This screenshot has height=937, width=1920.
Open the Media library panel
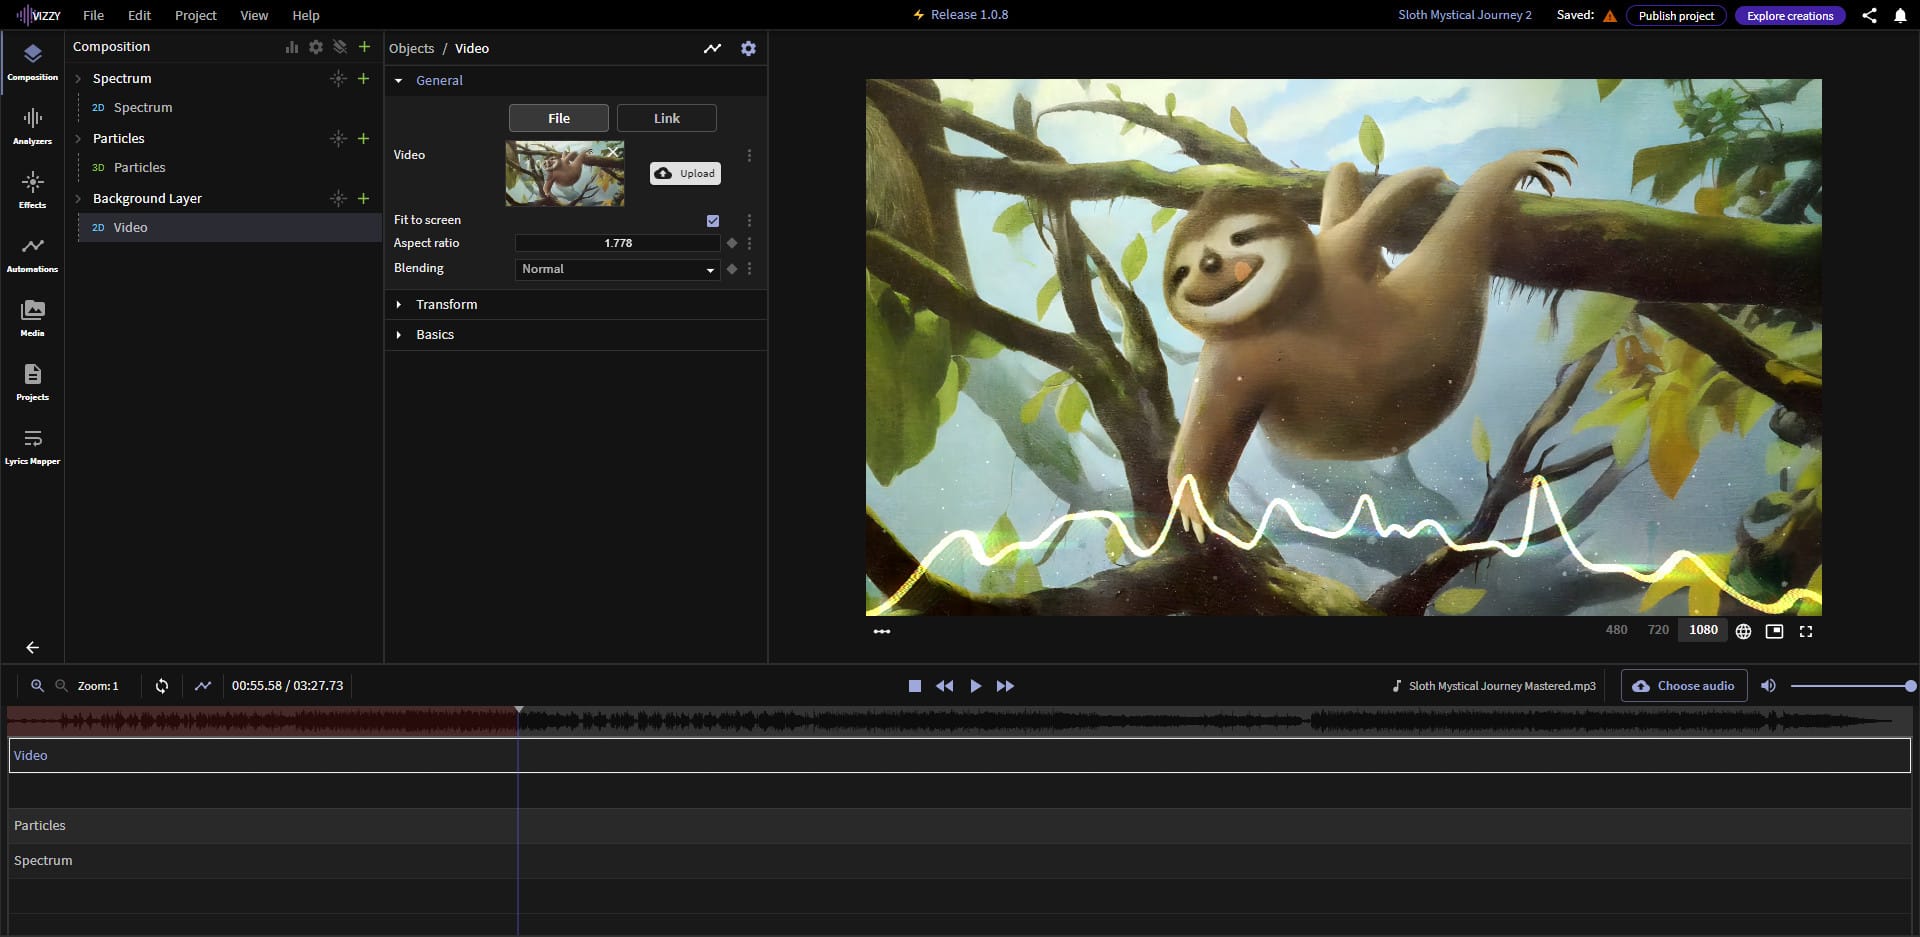point(32,317)
